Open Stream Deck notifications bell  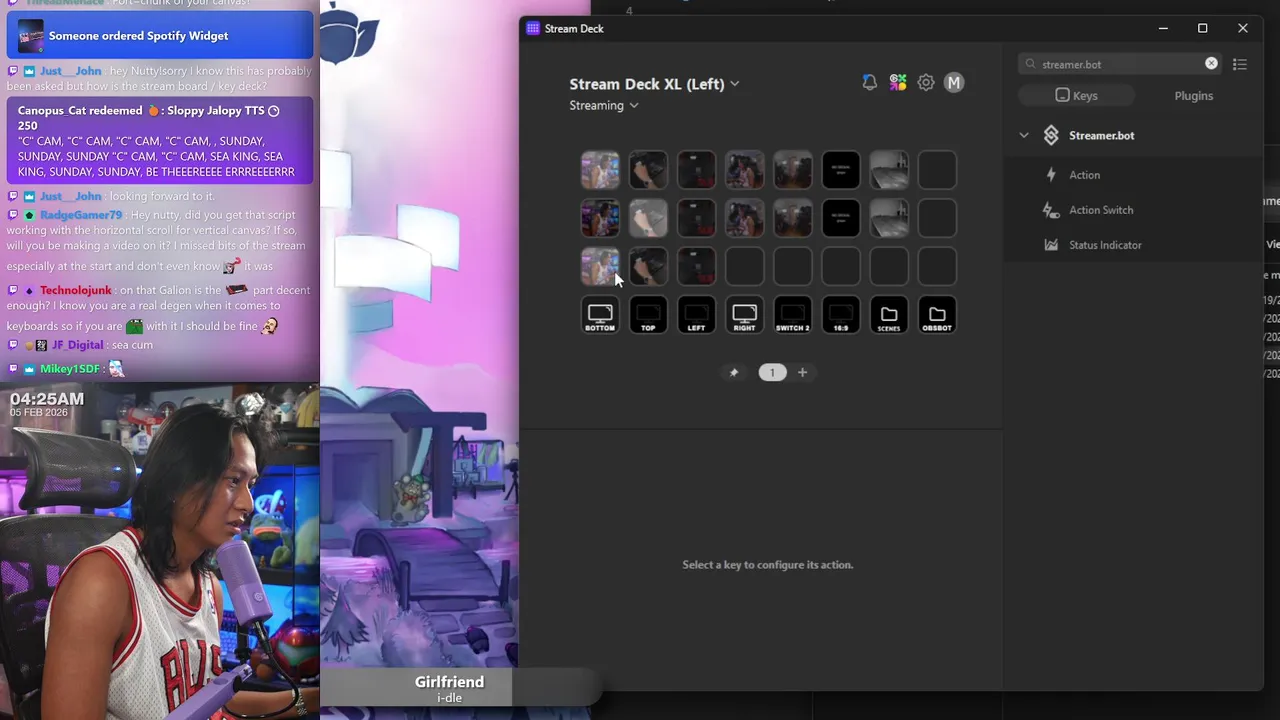pyautogui.click(x=869, y=83)
